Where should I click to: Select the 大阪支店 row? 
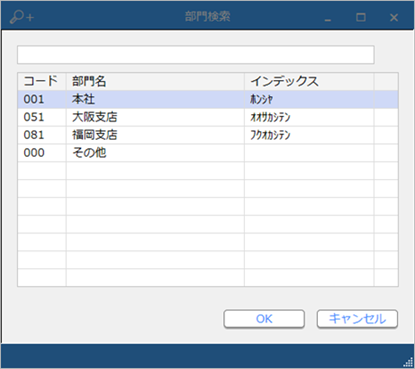pyautogui.click(x=208, y=117)
